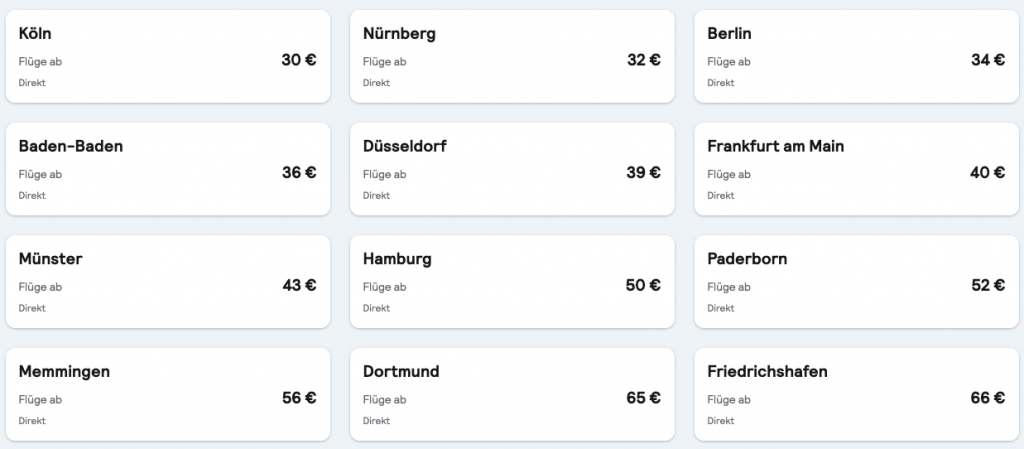Select the Nürnberg destination card

[x=511, y=57]
